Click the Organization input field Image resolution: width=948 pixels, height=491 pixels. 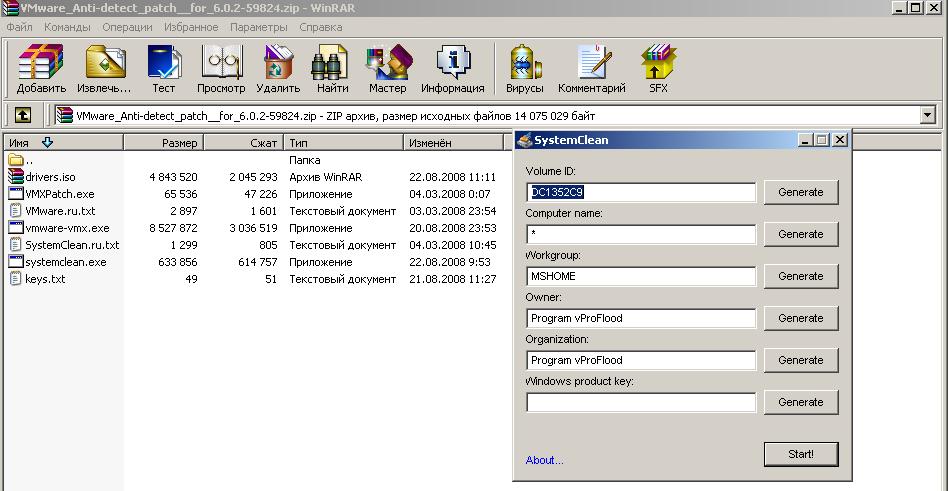click(x=641, y=360)
